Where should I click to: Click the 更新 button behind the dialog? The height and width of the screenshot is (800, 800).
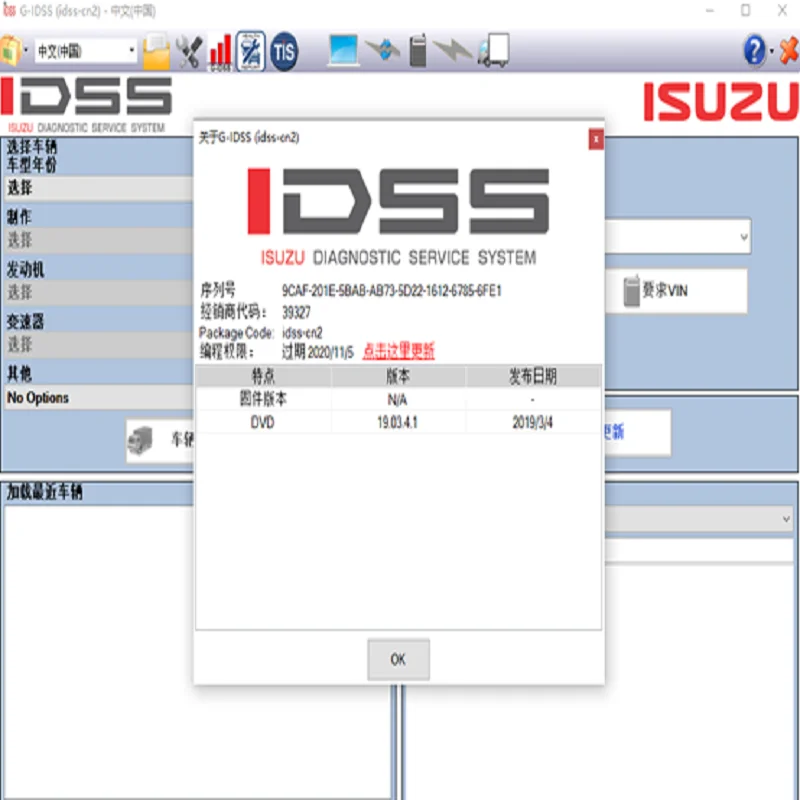(x=638, y=433)
